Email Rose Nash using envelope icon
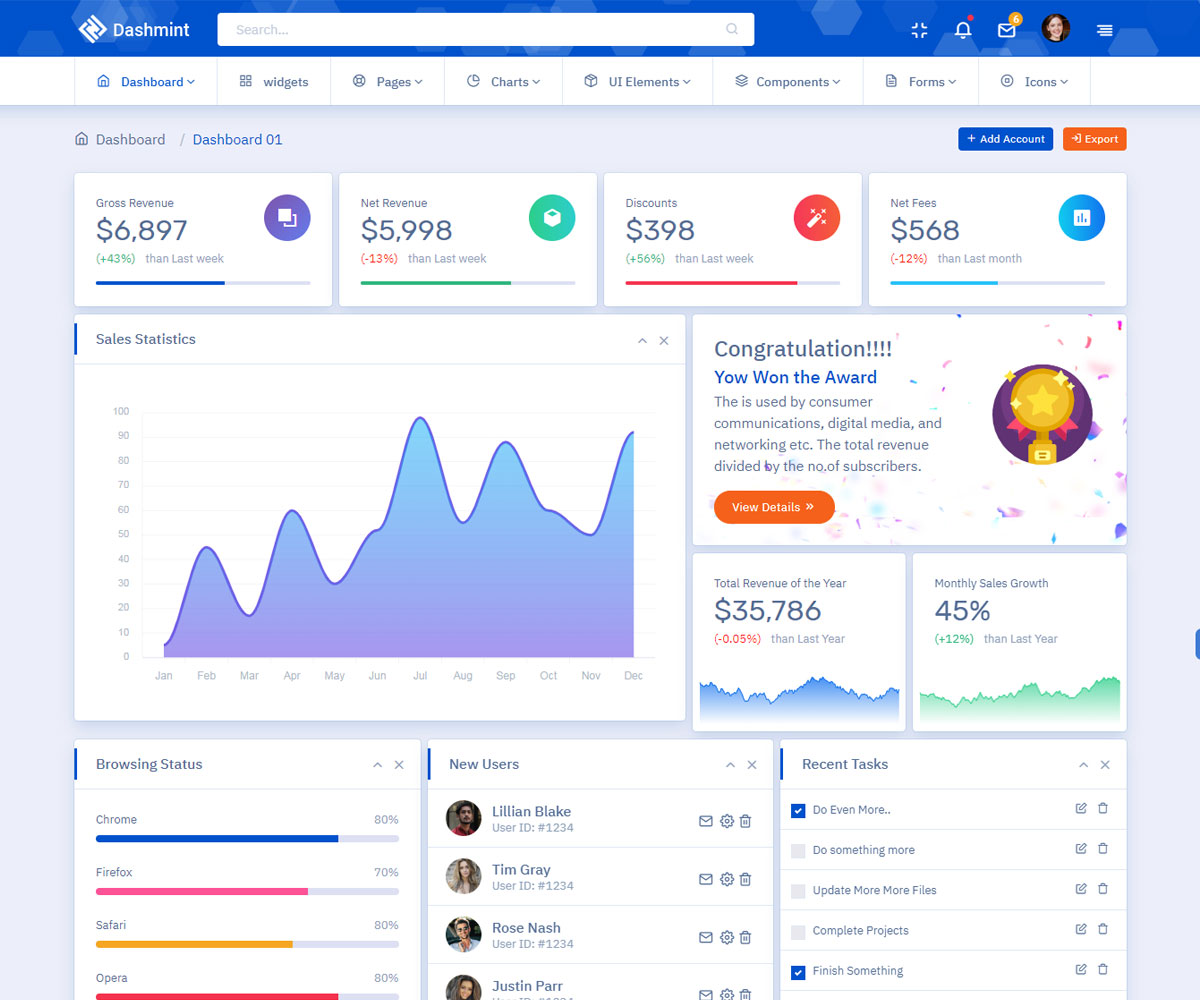Image resolution: width=1200 pixels, height=1000 pixels. pyautogui.click(x=706, y=937)
